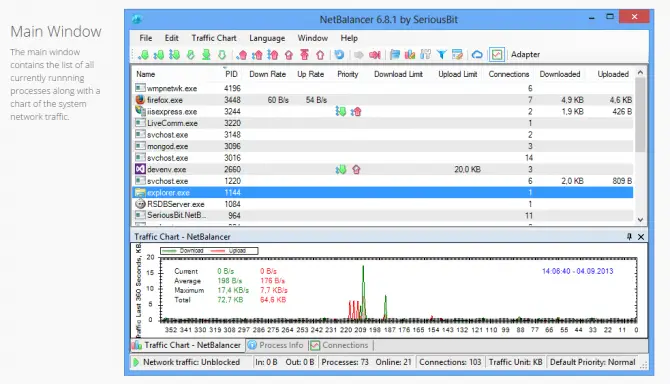Click the Upload Limit column header

458,74
